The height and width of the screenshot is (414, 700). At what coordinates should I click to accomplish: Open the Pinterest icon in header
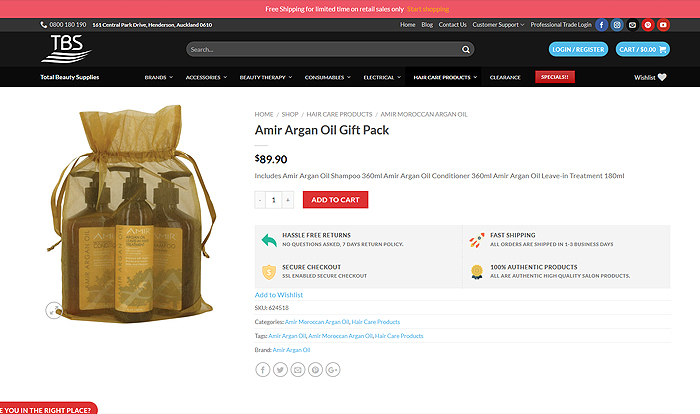point(648,25)
